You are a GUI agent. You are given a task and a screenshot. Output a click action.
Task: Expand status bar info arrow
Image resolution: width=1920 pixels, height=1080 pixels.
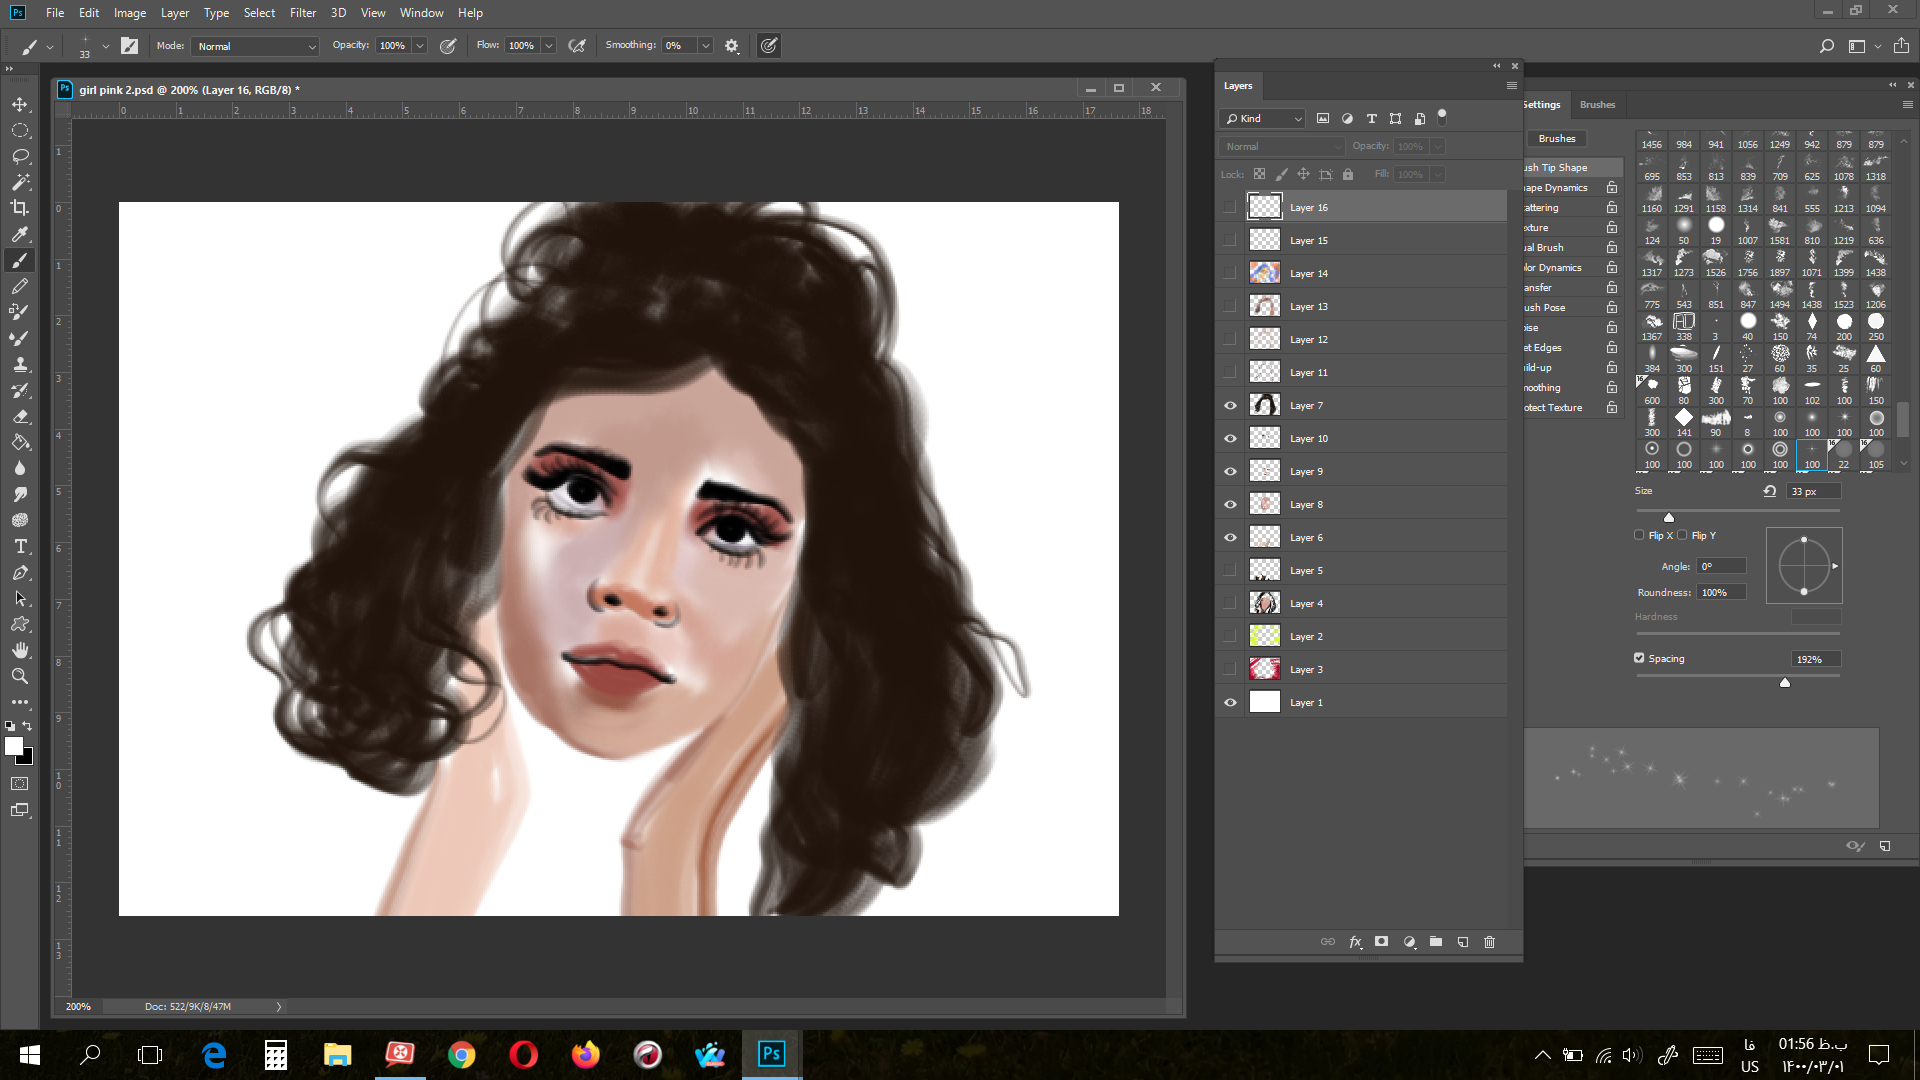(x=279, y=1007)
